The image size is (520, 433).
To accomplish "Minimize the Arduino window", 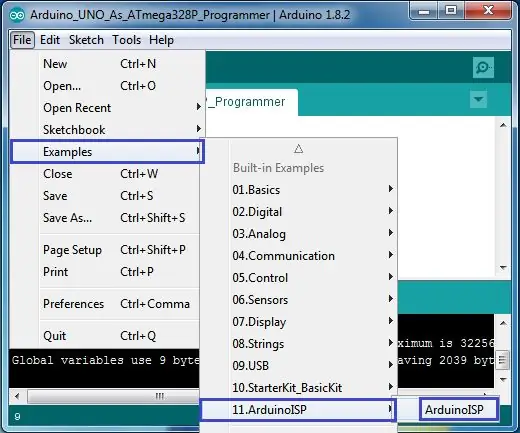I will (424, 11).
